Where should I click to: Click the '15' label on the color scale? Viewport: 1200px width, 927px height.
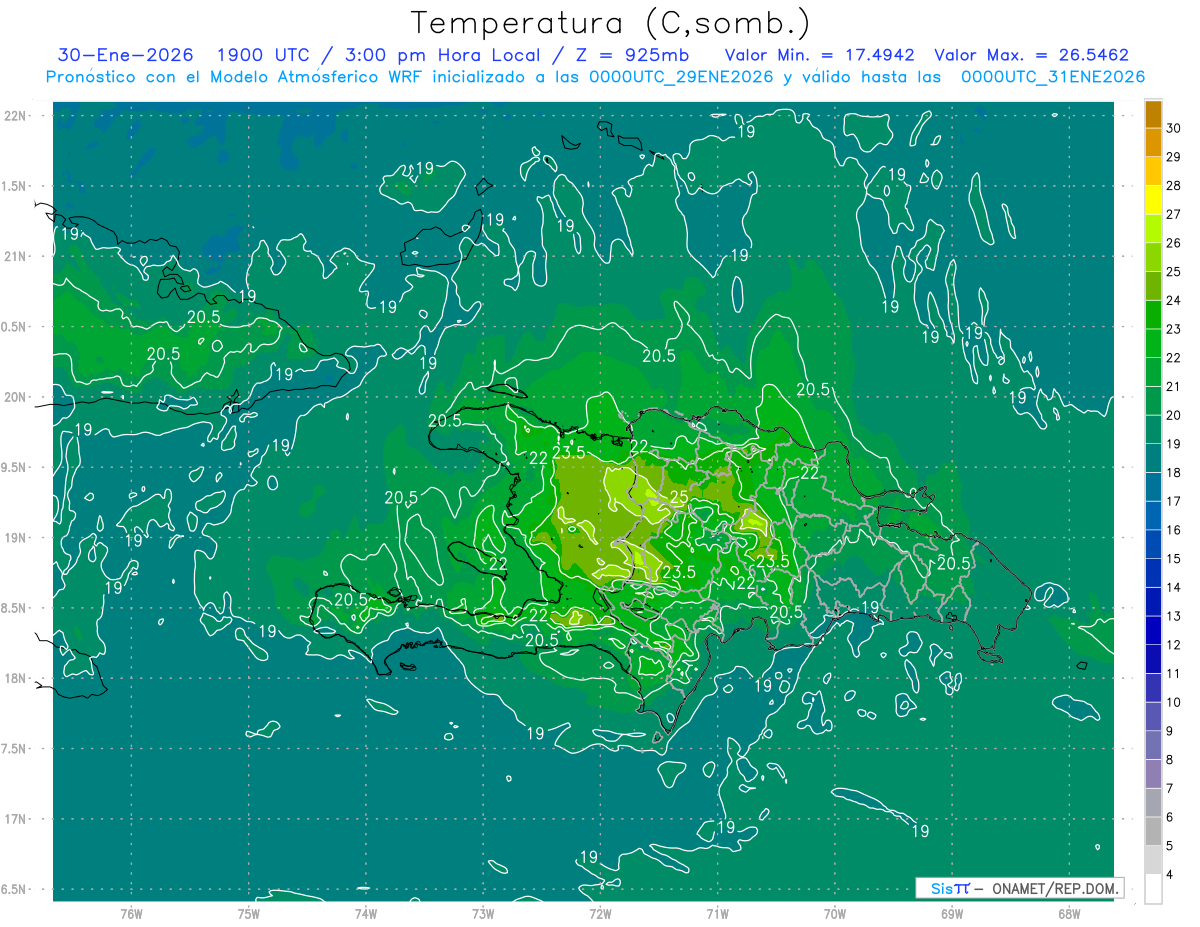[1174, 559]
